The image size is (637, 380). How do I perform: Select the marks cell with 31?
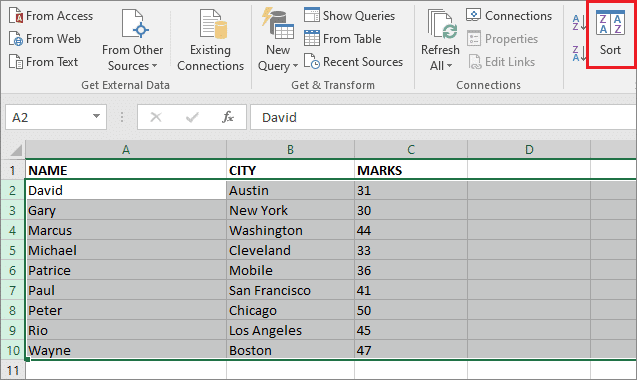pos(411,190)
